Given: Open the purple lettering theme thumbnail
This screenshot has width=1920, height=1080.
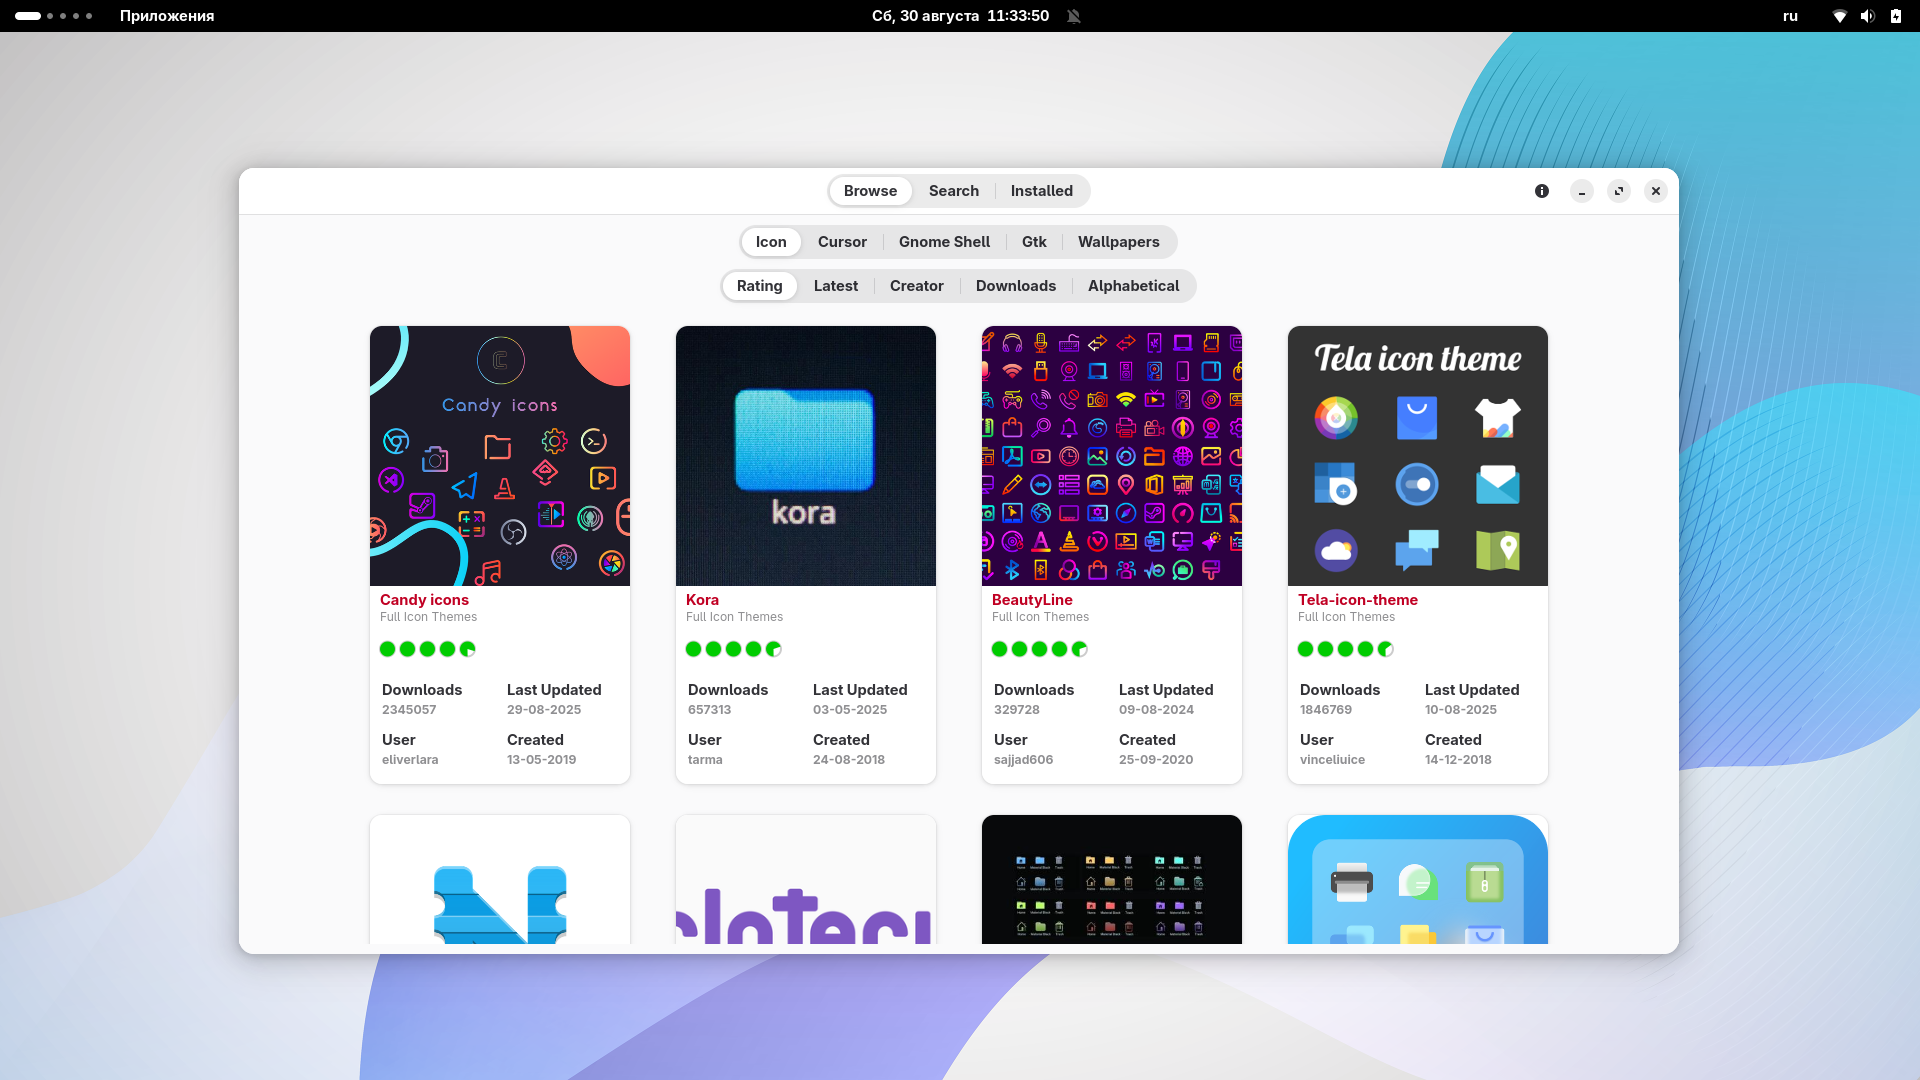Looking at the screenshot, I should pos(806,880).
